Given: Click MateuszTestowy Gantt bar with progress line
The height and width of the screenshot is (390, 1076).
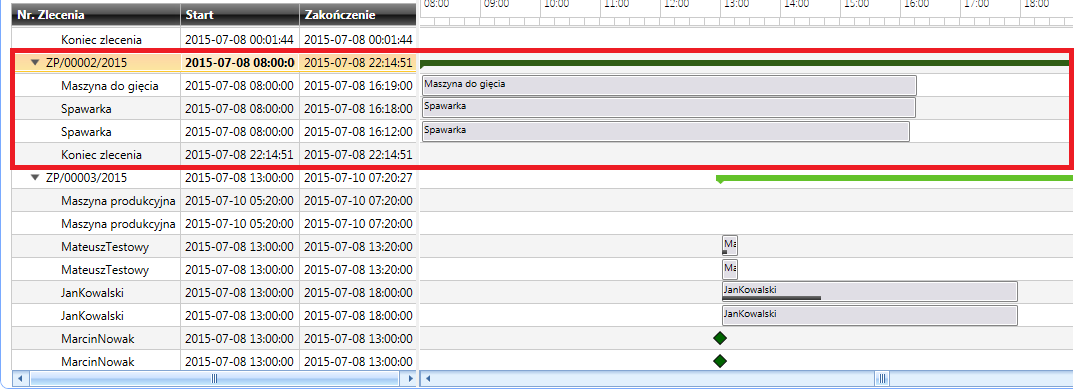Looking at the screenshot, I should [729, 246].
